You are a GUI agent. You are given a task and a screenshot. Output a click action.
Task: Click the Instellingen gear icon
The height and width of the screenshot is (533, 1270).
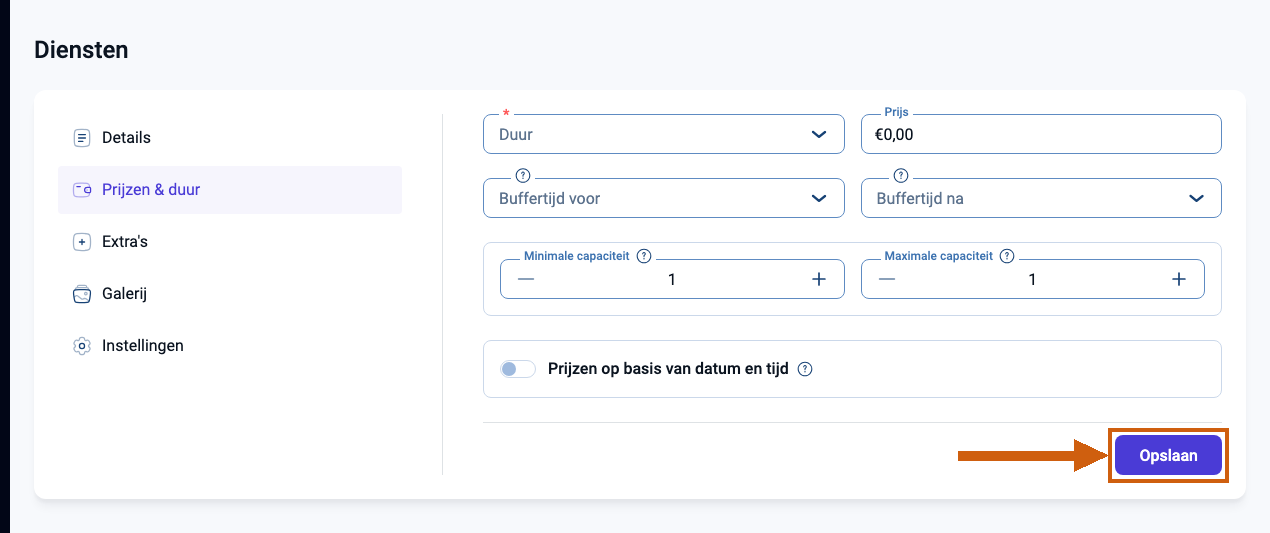(82, 346)
